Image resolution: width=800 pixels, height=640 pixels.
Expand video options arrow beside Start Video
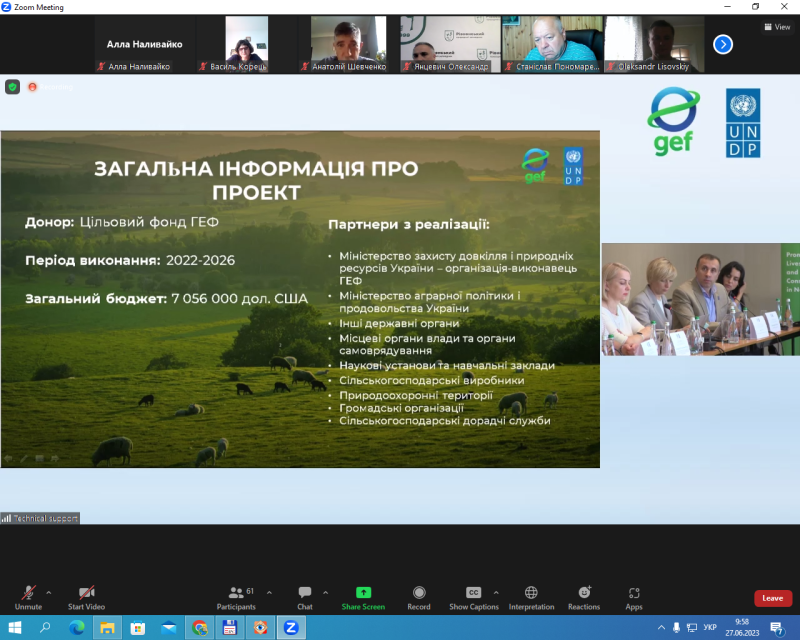[x=108, y=591]
